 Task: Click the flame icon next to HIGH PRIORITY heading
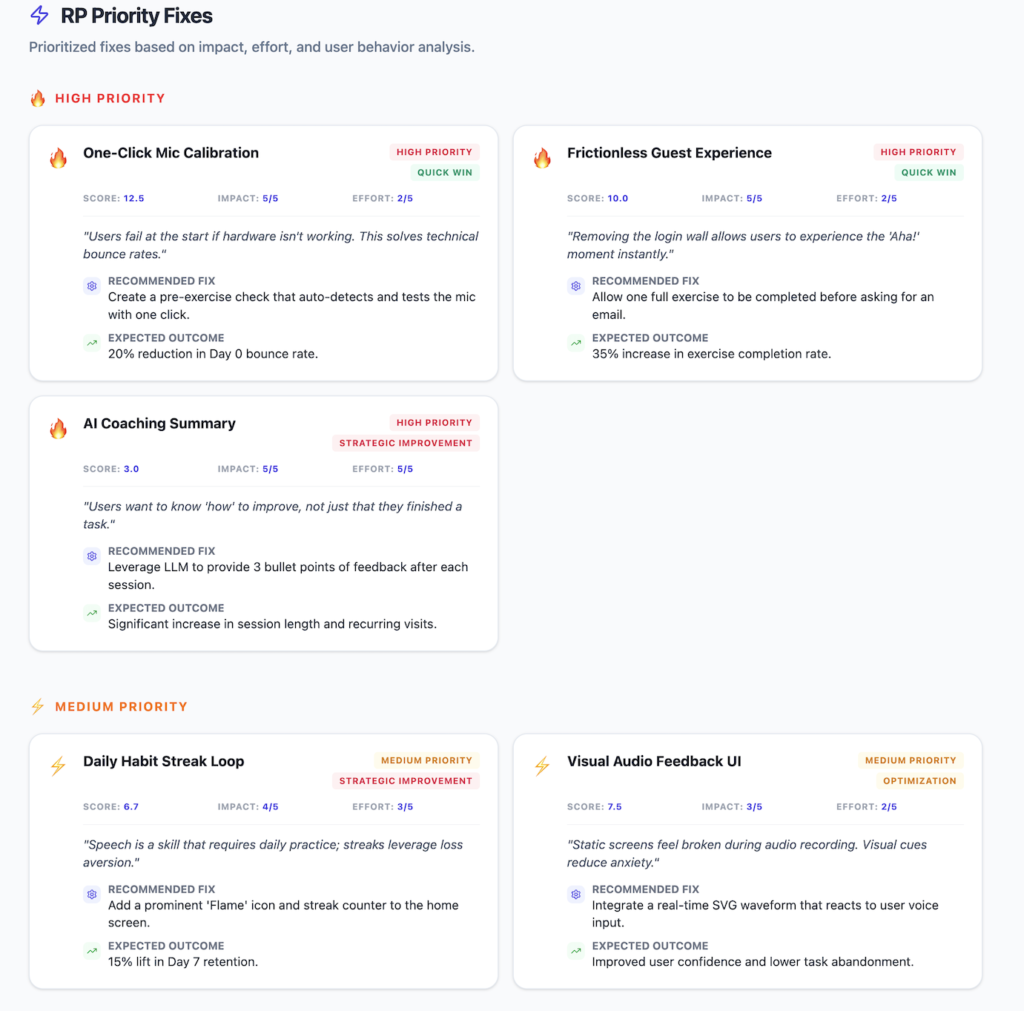[x=38, y=99]
